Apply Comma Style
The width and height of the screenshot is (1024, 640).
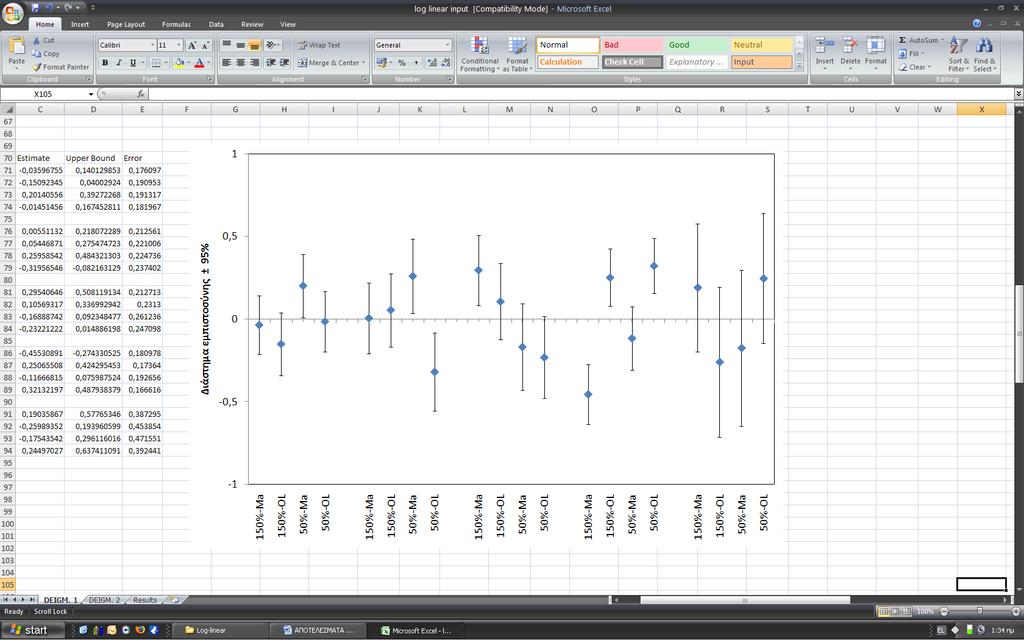click(x=416, y=63)
